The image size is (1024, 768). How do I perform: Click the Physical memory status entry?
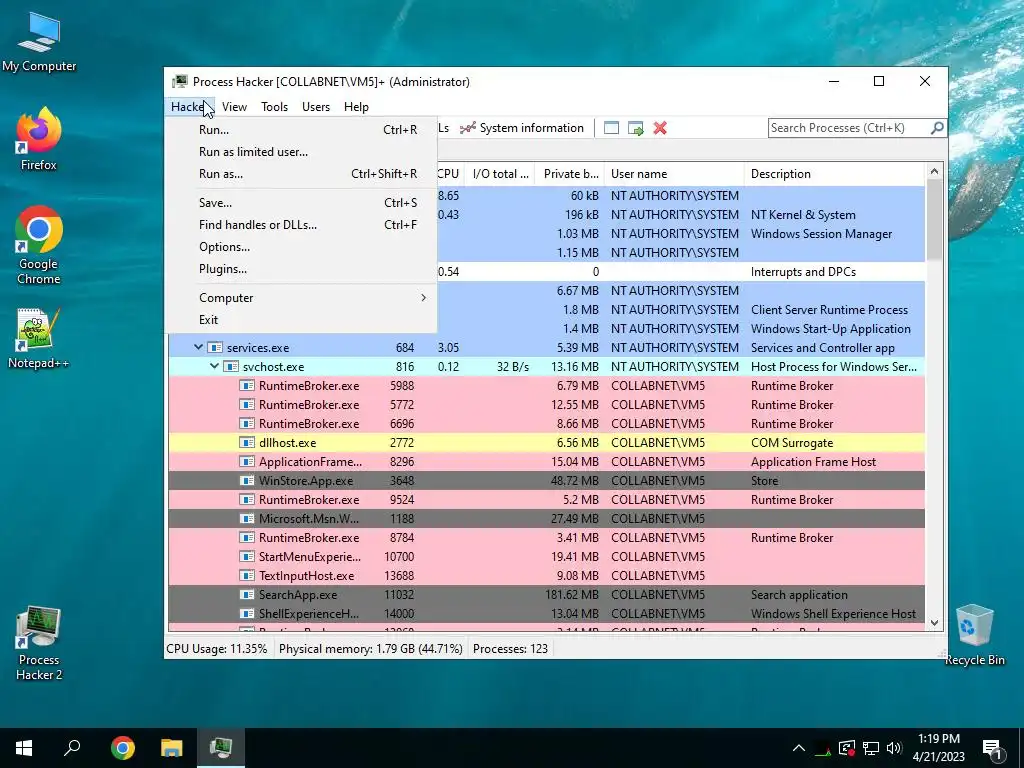(370, 649)
